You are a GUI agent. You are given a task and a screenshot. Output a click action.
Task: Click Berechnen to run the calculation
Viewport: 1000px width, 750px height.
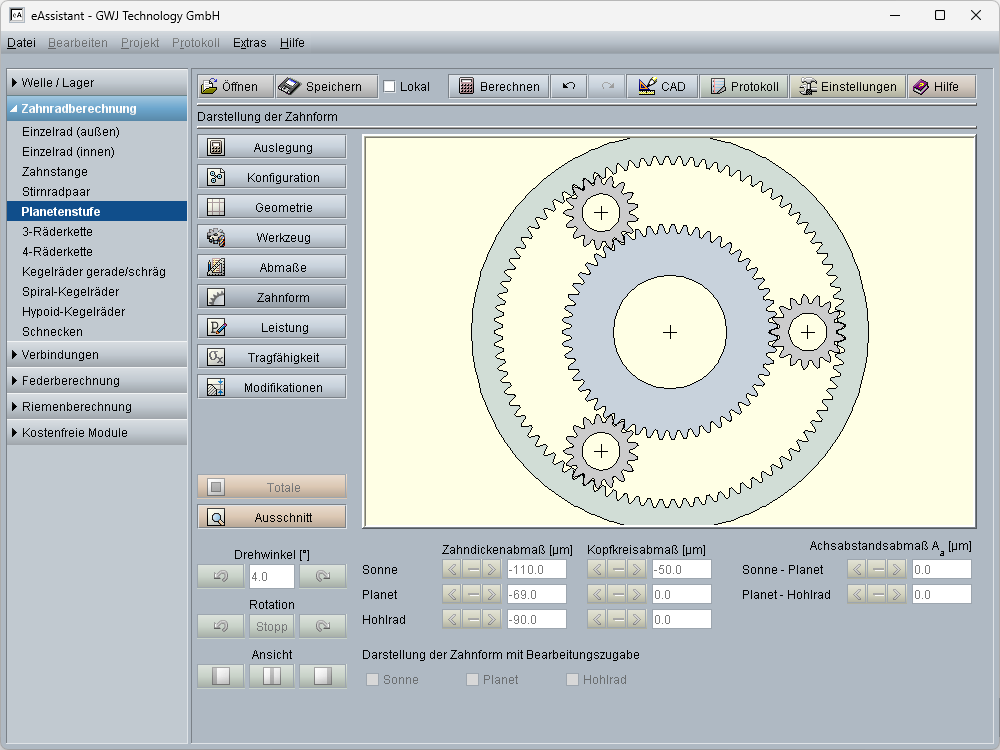pos(498,87)
